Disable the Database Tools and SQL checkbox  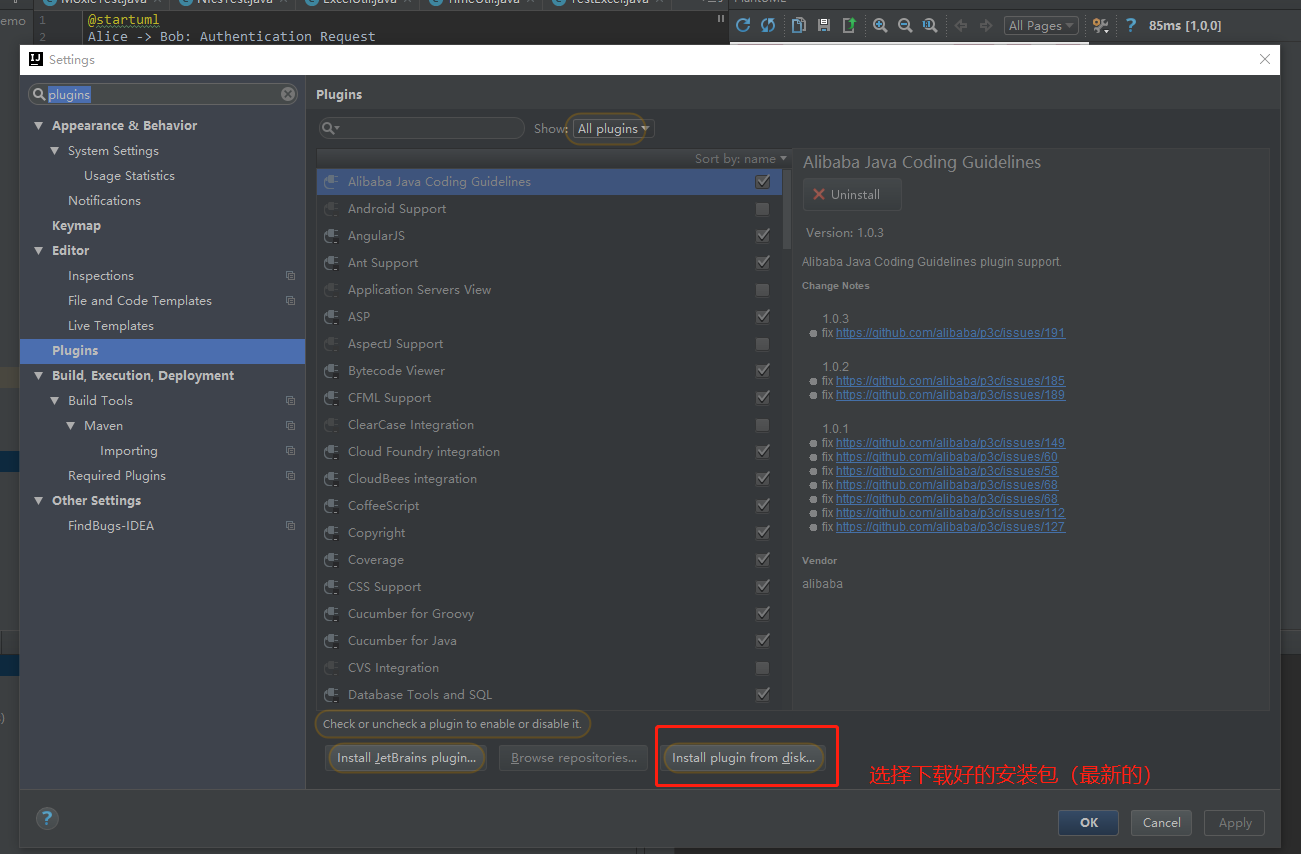click(x=763, y=695)
